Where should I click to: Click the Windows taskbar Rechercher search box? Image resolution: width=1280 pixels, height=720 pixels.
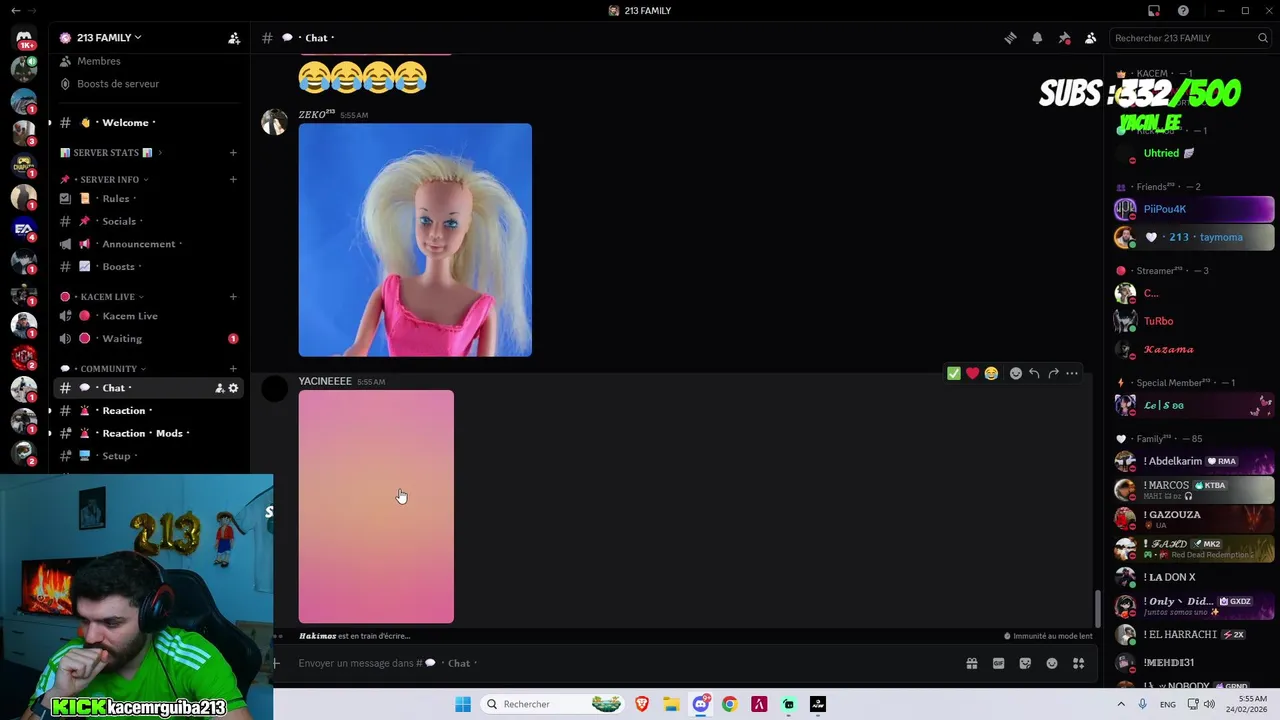click(553, 704)
